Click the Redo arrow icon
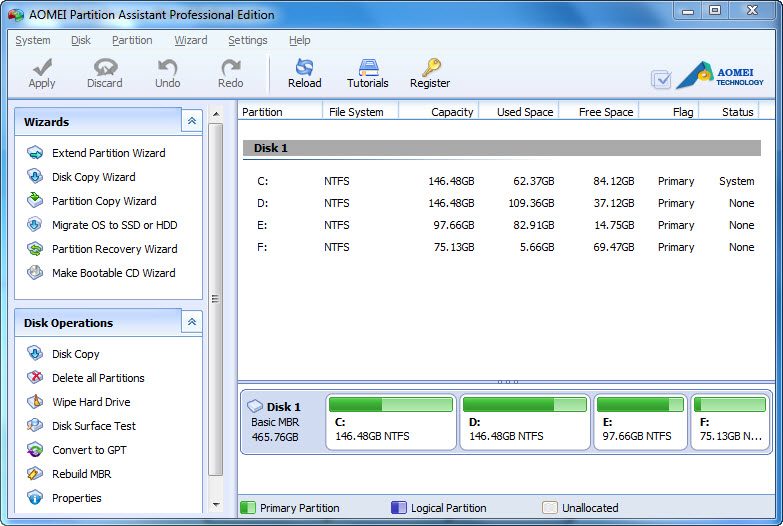 pos(231,67)
